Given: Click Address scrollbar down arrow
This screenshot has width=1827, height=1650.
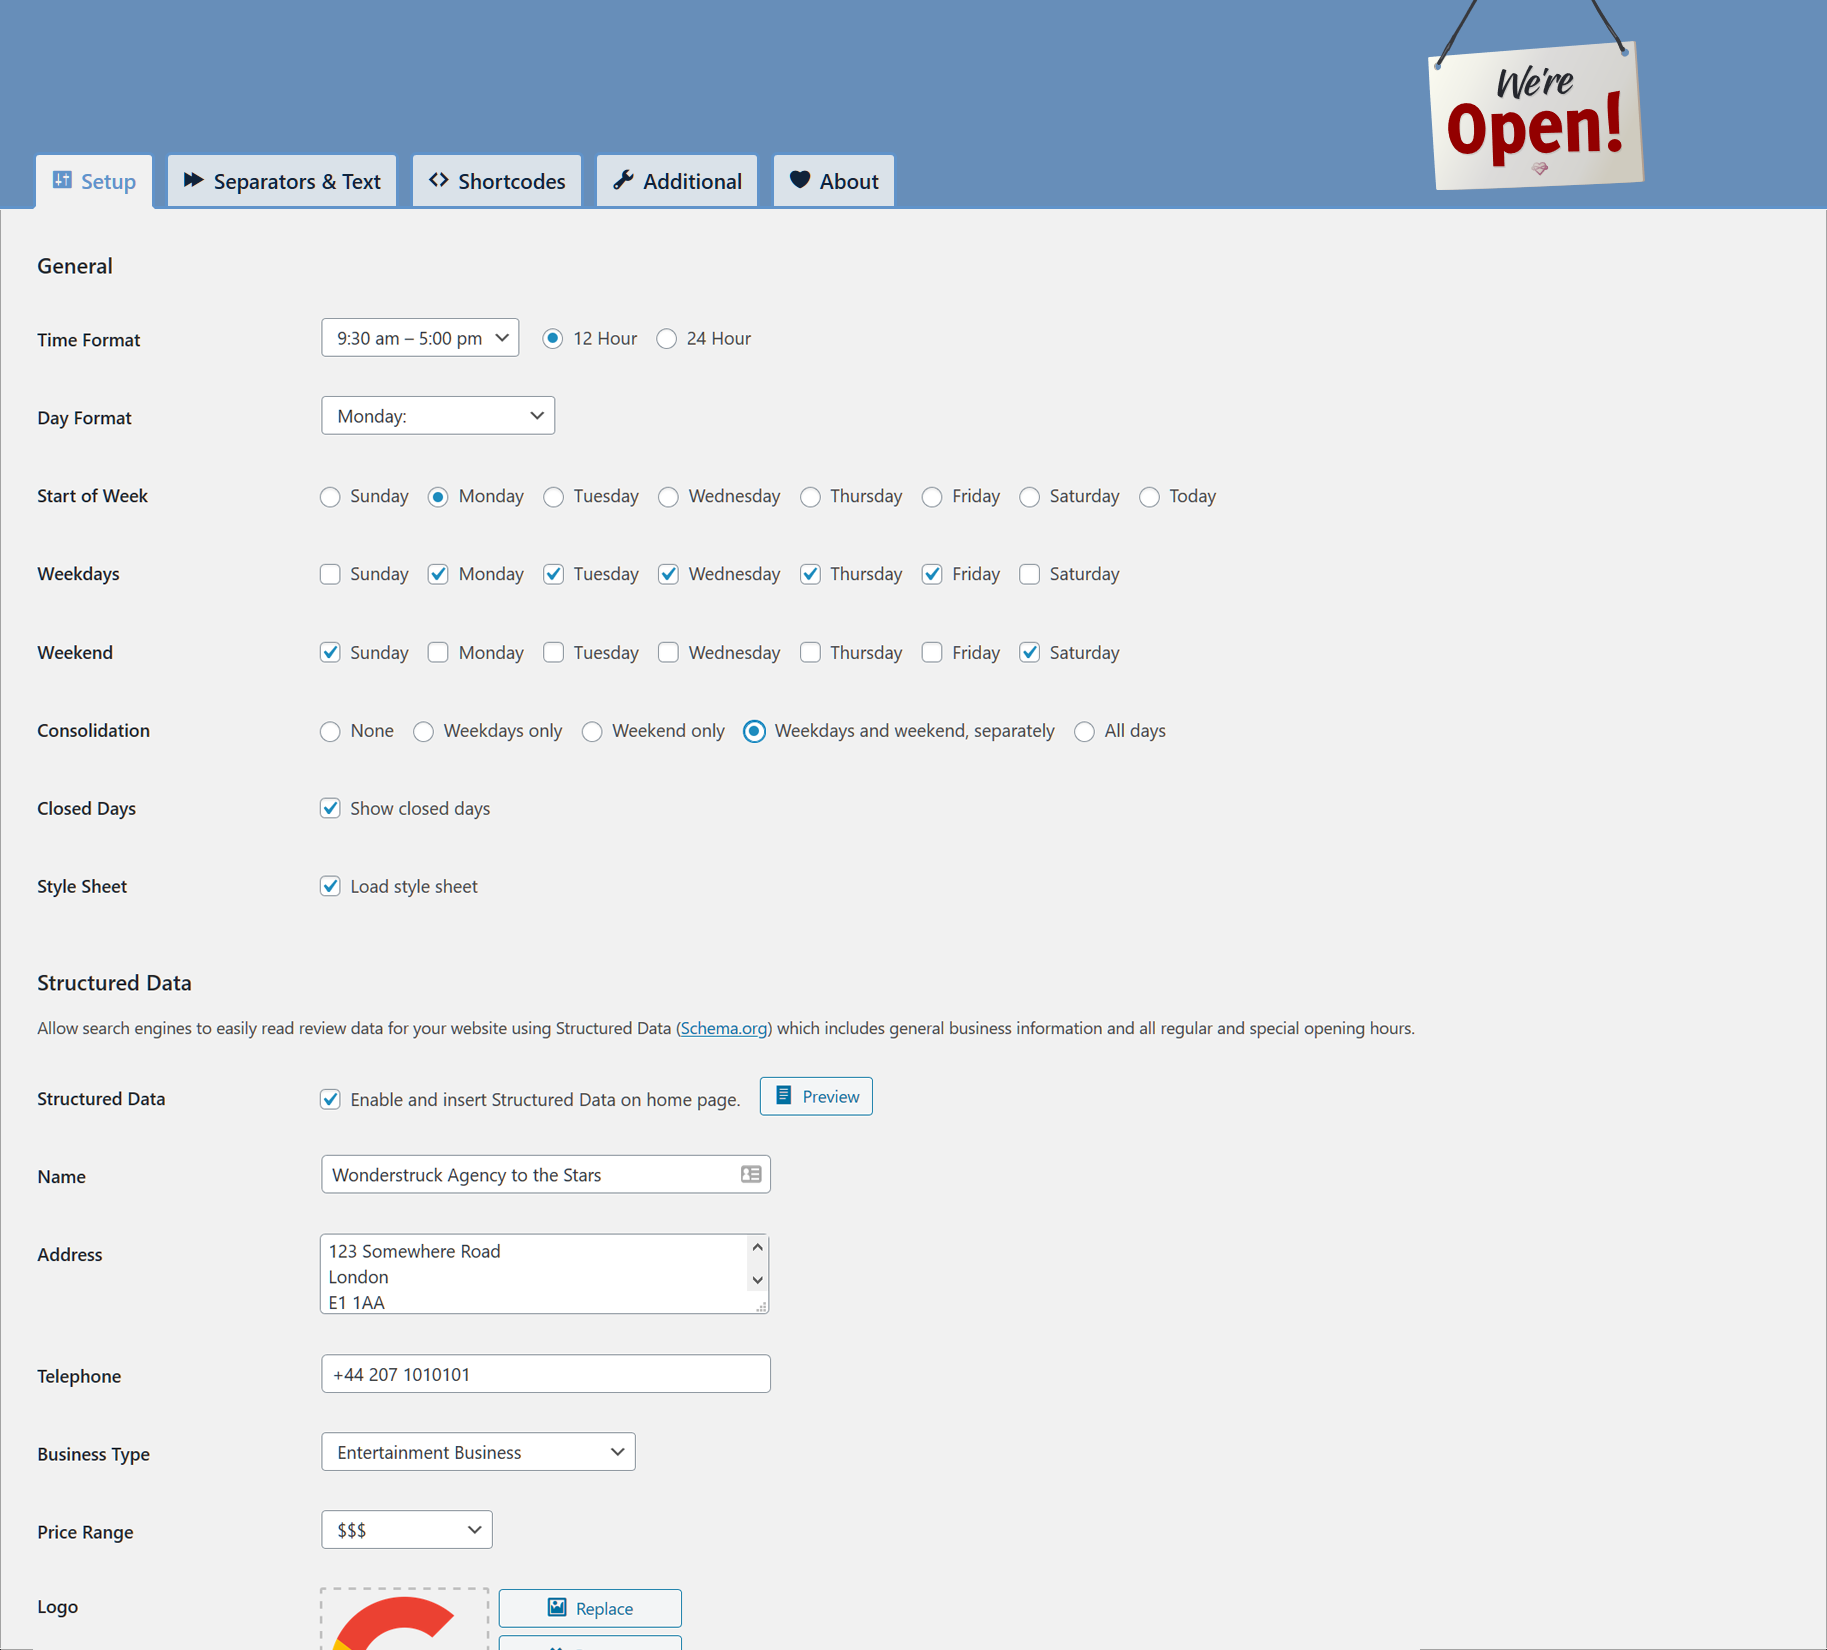Looking at the screenshot, I should point(757,1280).
